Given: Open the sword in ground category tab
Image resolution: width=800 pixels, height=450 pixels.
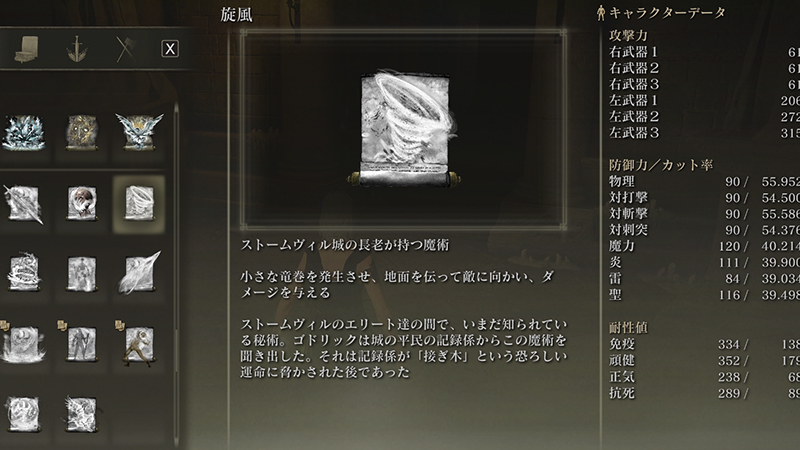Looking at the screenshot, I should pos(77,49).
